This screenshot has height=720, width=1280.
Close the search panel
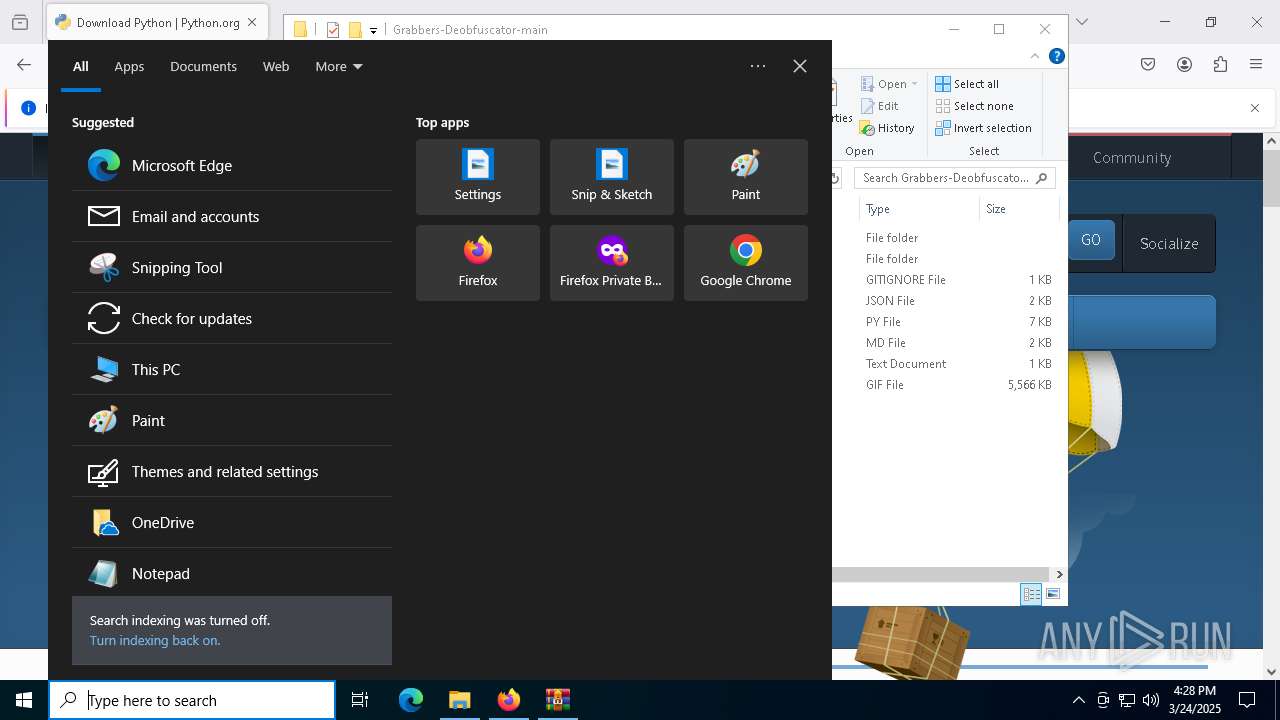(800, 66)
